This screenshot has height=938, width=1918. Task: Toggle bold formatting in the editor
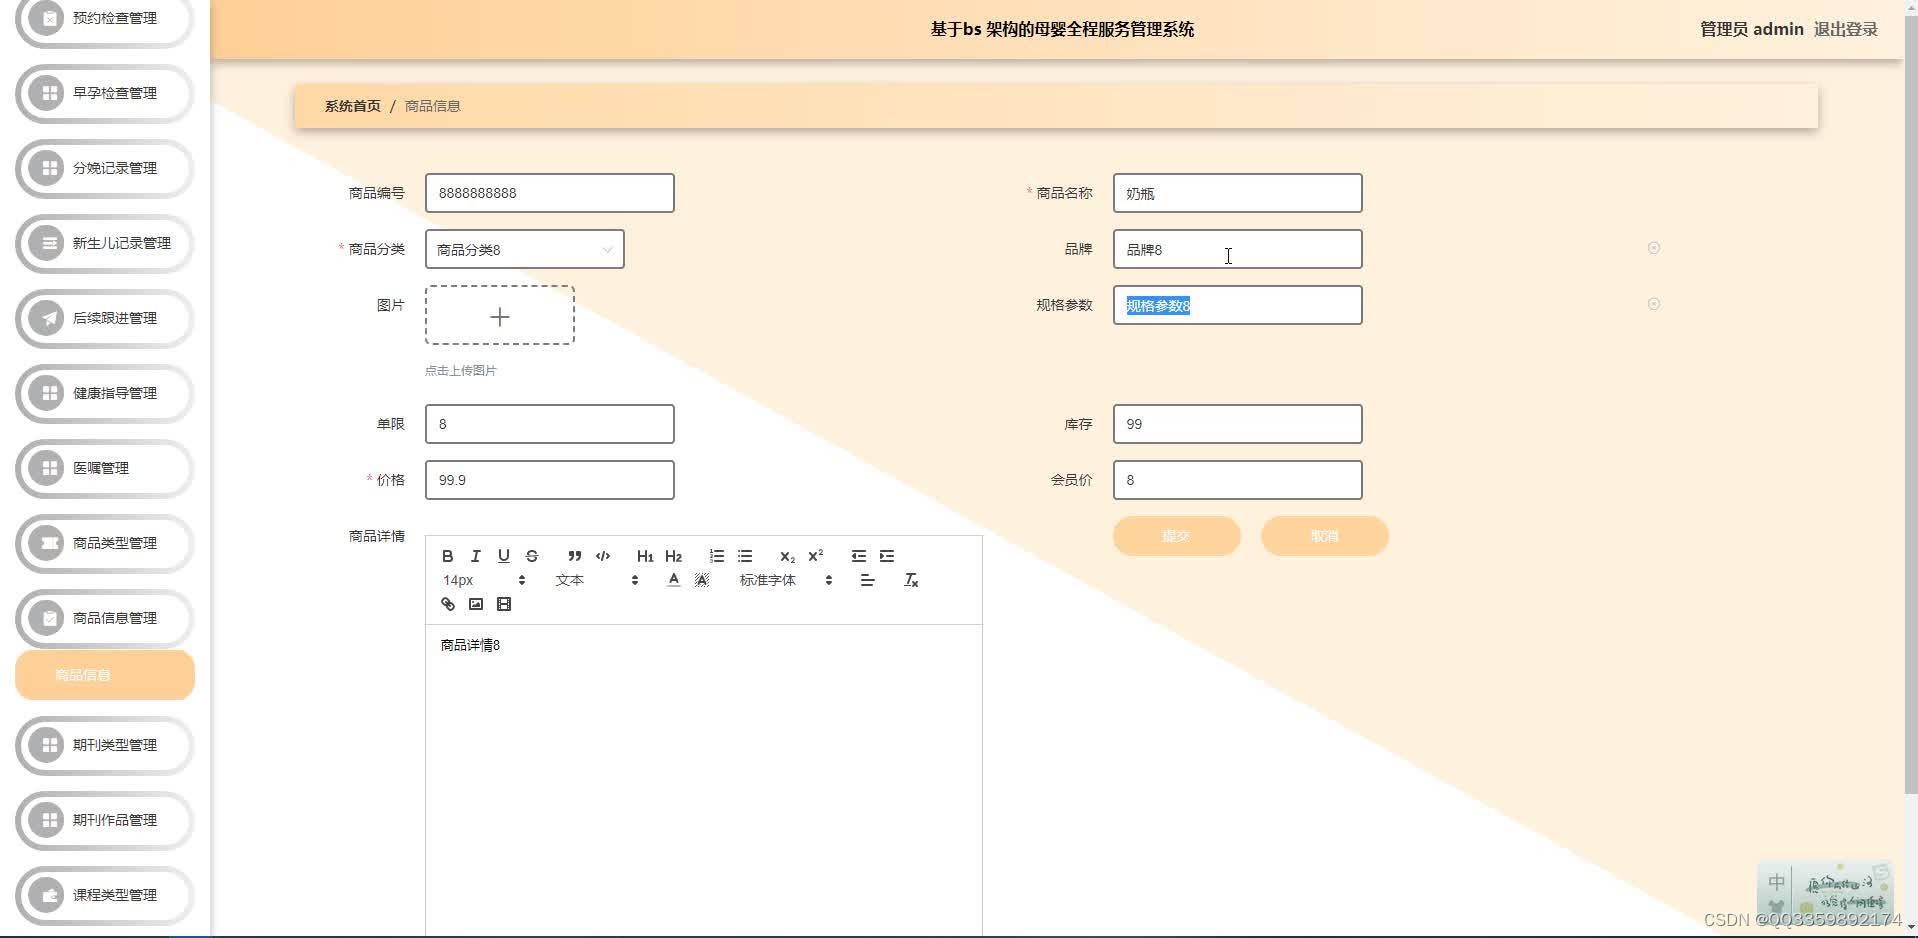pos(448,556)
